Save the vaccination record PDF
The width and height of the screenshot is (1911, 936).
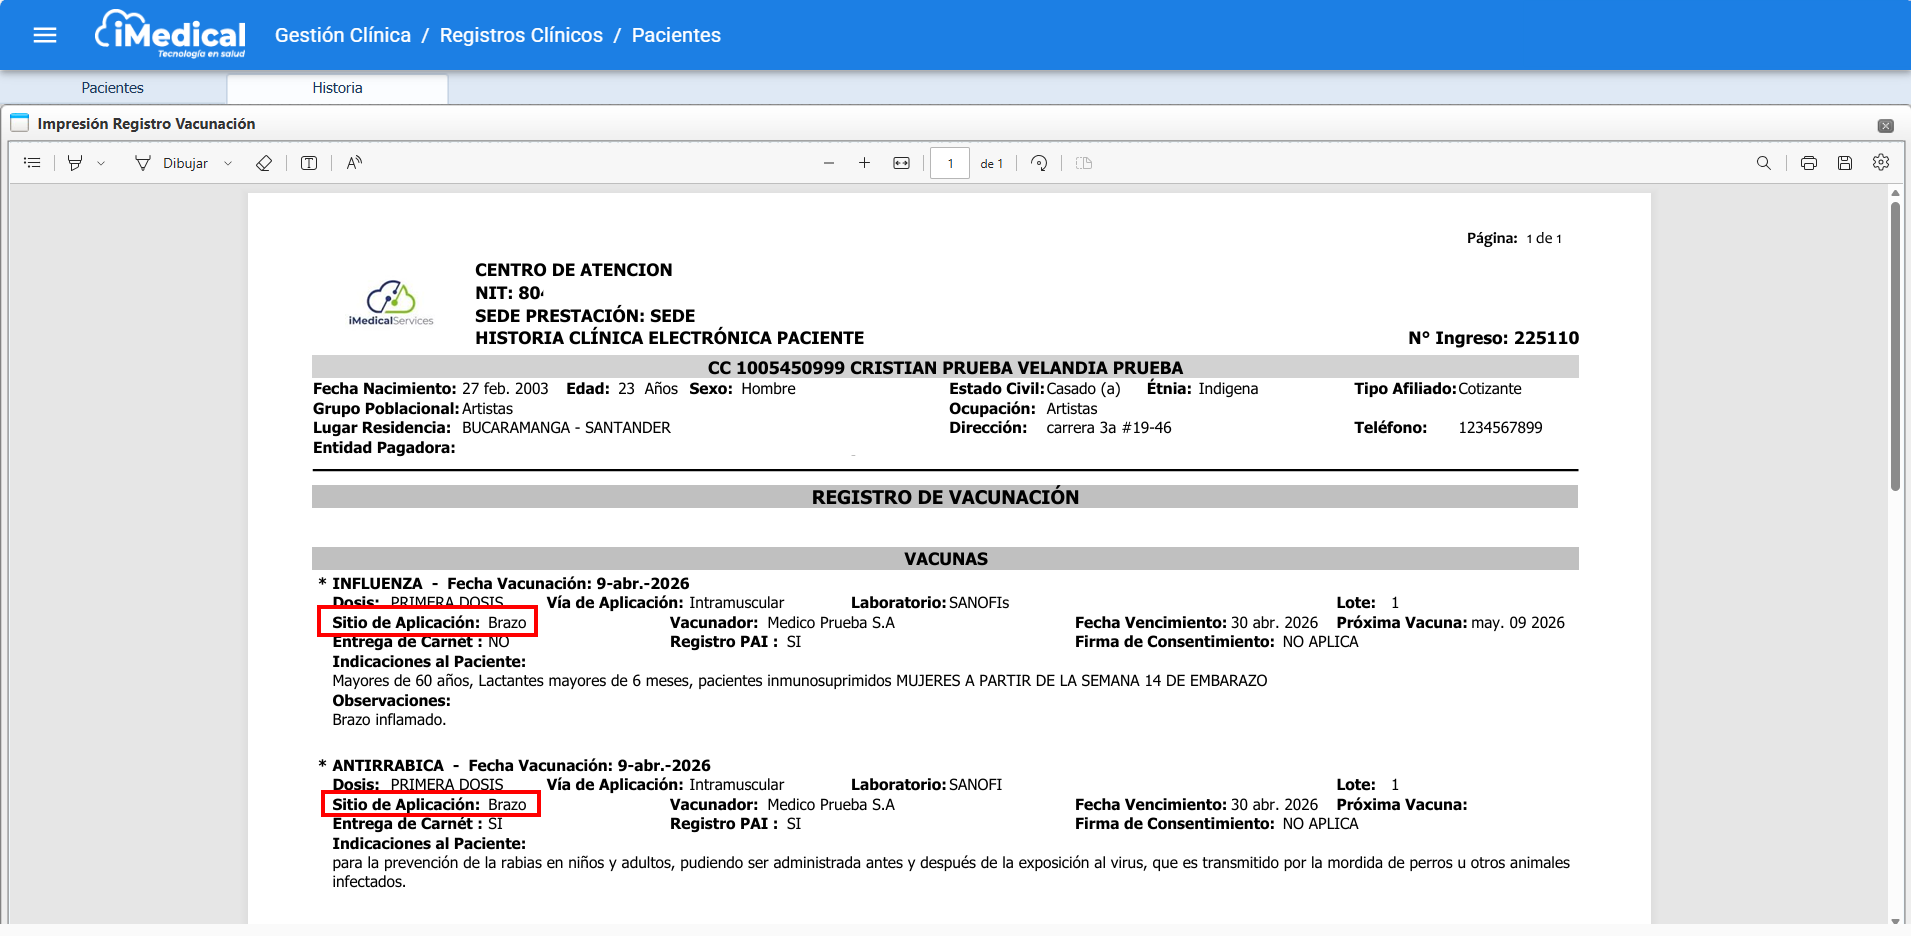1844,163
